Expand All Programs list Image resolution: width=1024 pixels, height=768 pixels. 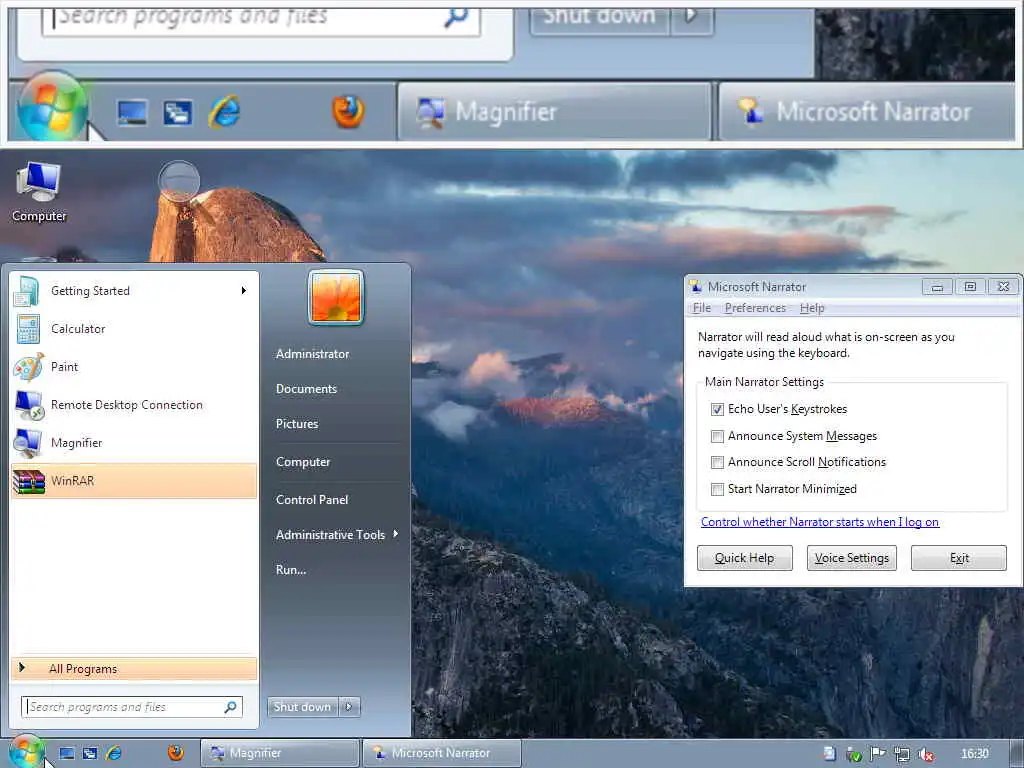134,668
